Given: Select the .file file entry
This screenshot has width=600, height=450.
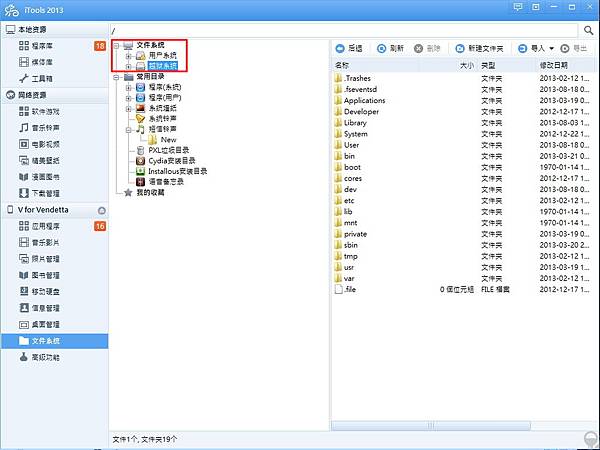Looking at the screenshot, I should [350, 290].
